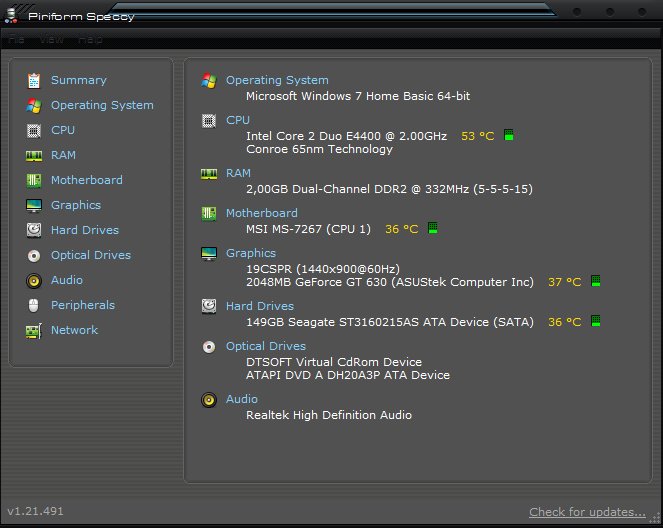Click the Summary clipboard icon in sidebar
The image size is (663, 528).
pos(34,80)
